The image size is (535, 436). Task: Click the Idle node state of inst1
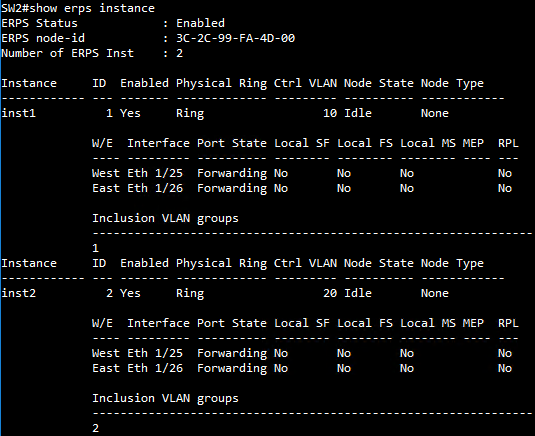(358, 113)
